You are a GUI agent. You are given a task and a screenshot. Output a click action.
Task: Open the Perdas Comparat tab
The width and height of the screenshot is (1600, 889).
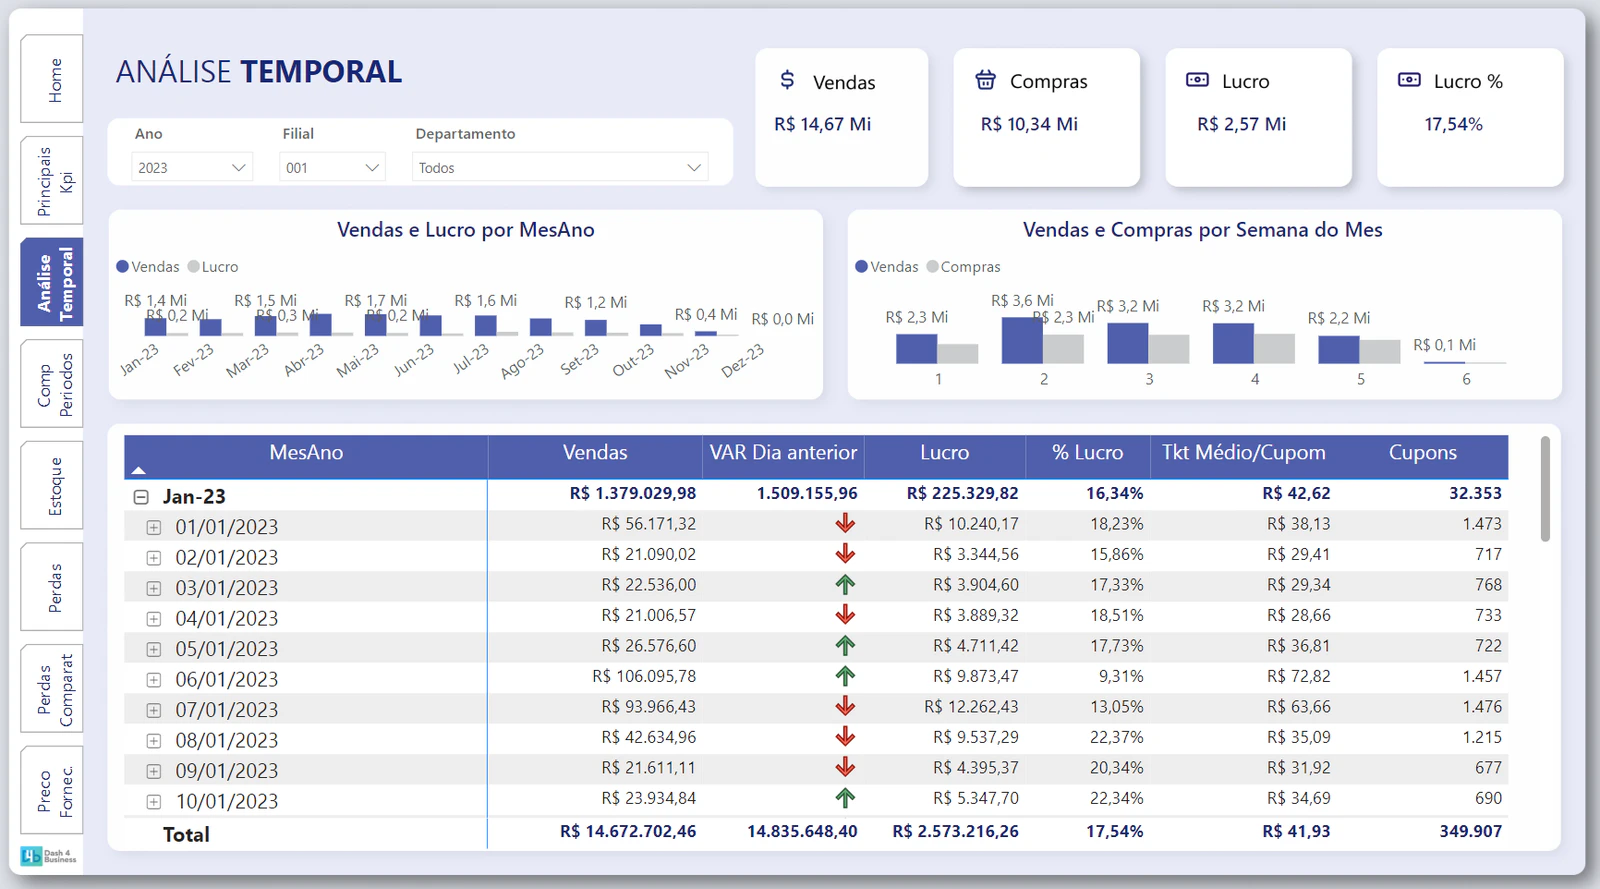click(52, 689)
